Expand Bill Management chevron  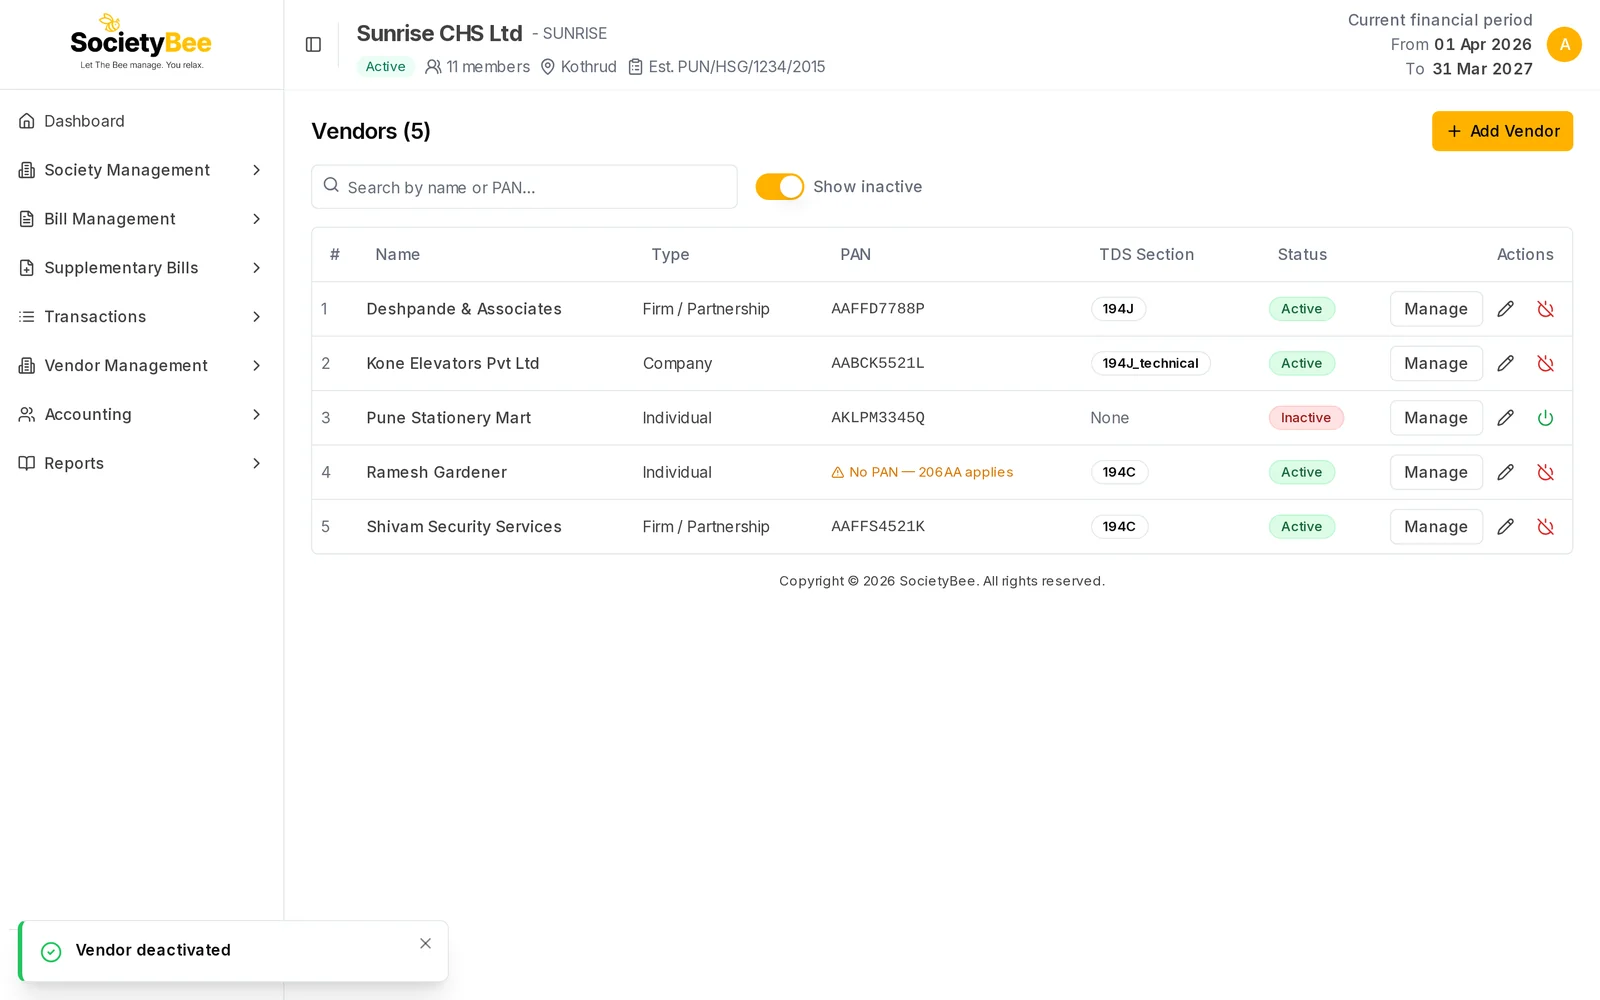[x=257, y=219]
